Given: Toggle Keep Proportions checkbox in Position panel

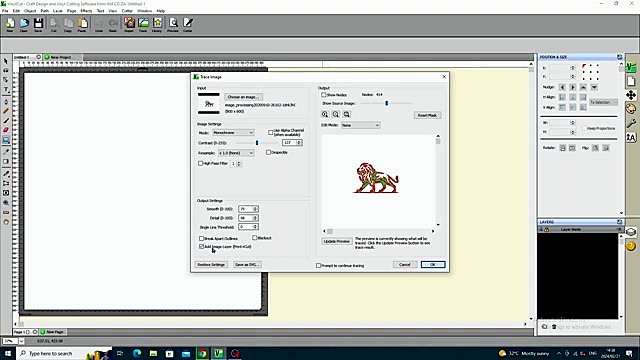Looking at the screenshot, I should pos(584,128).
